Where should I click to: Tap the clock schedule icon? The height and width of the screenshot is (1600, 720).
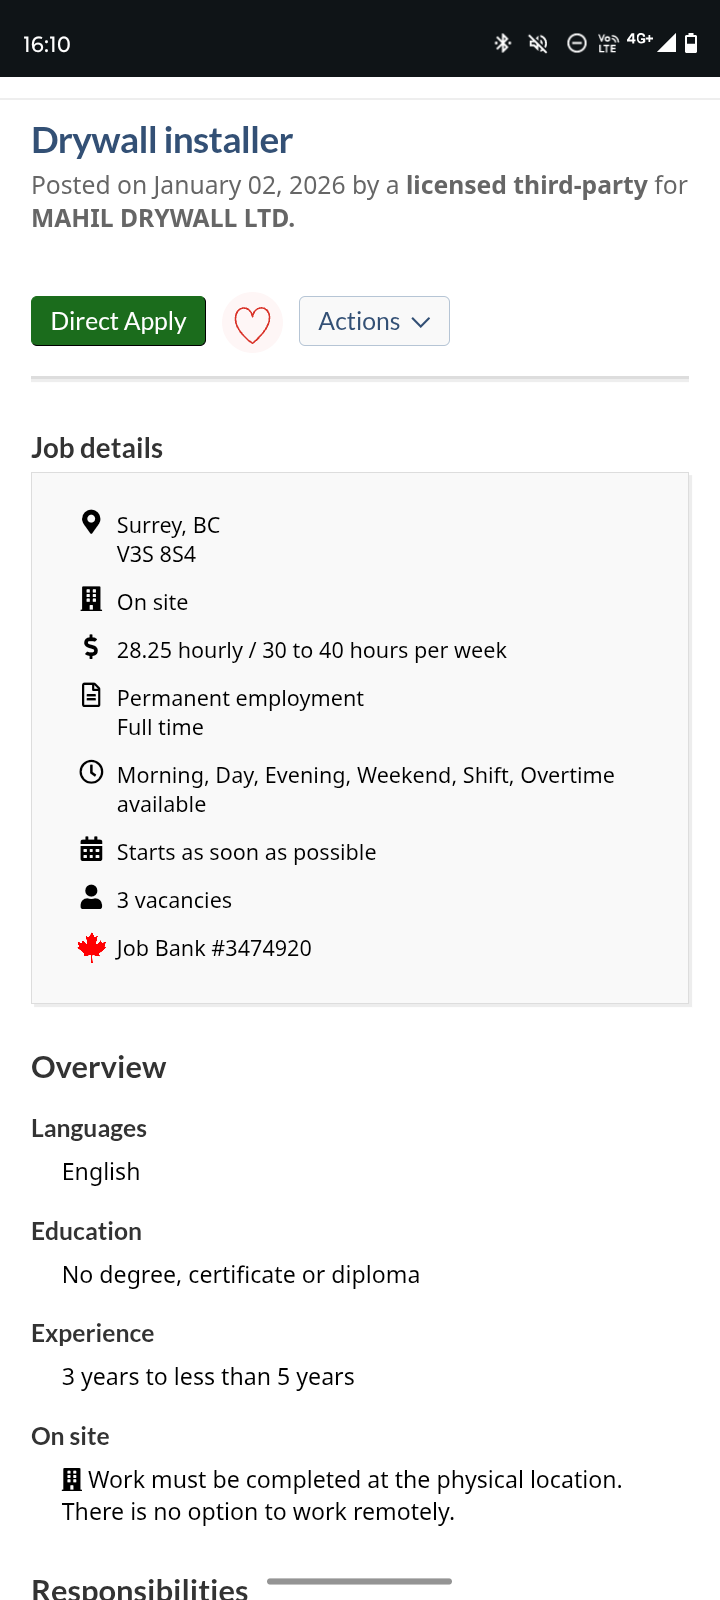91,772
